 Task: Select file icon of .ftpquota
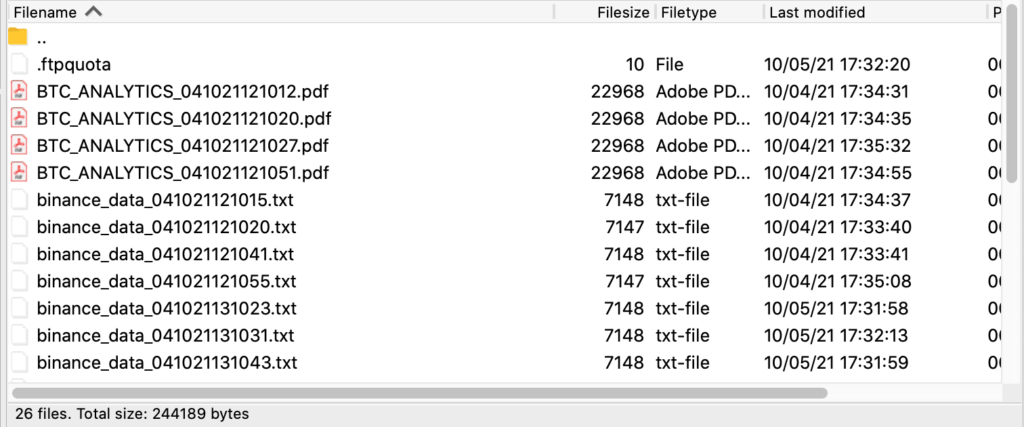point(20,65)
